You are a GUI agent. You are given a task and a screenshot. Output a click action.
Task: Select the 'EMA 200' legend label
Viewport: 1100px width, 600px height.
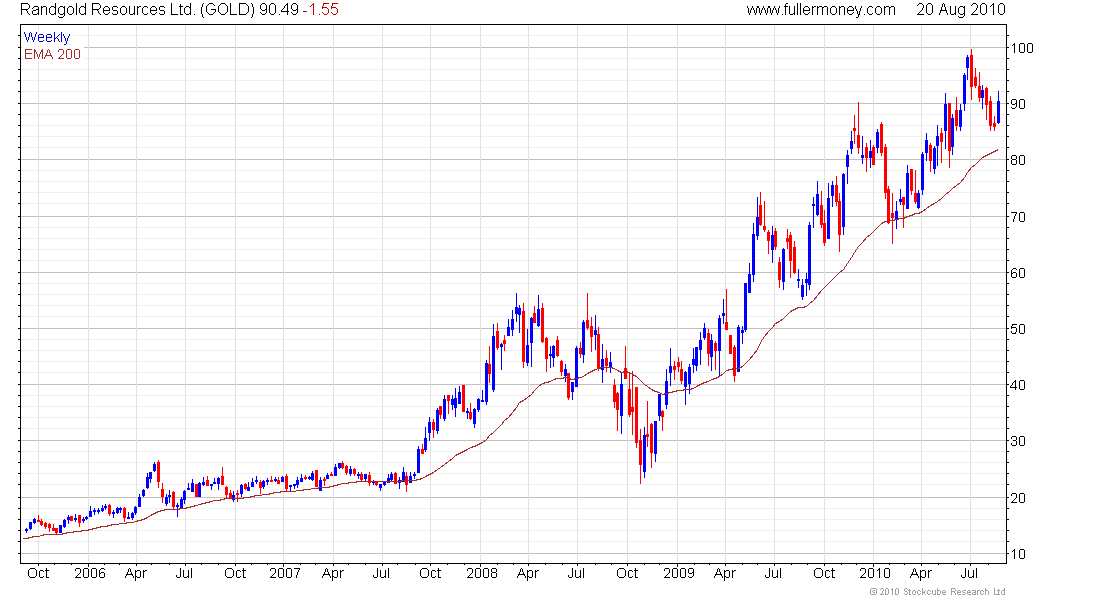click(52, 54)
